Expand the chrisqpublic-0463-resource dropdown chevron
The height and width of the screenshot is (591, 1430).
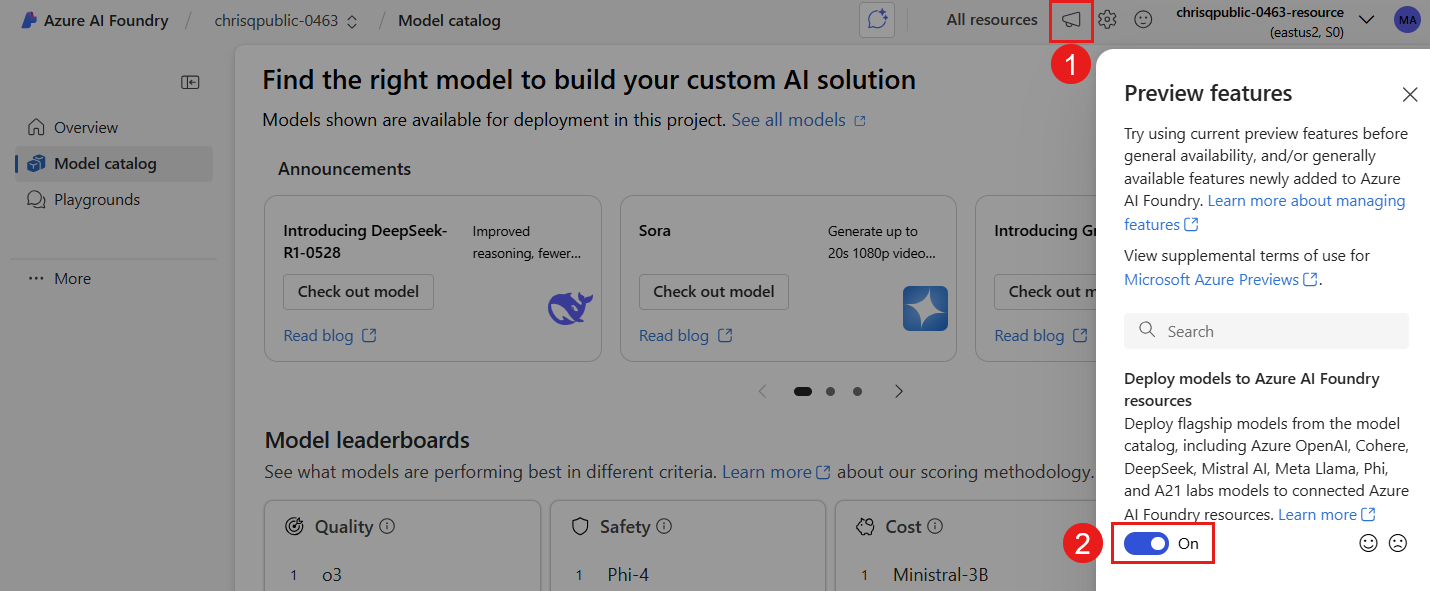point(1368,20)
